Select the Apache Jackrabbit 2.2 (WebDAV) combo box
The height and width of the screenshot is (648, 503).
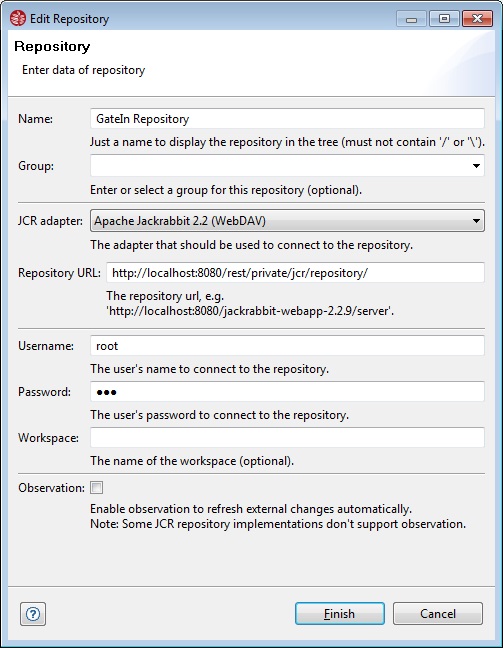click(287, 221)
